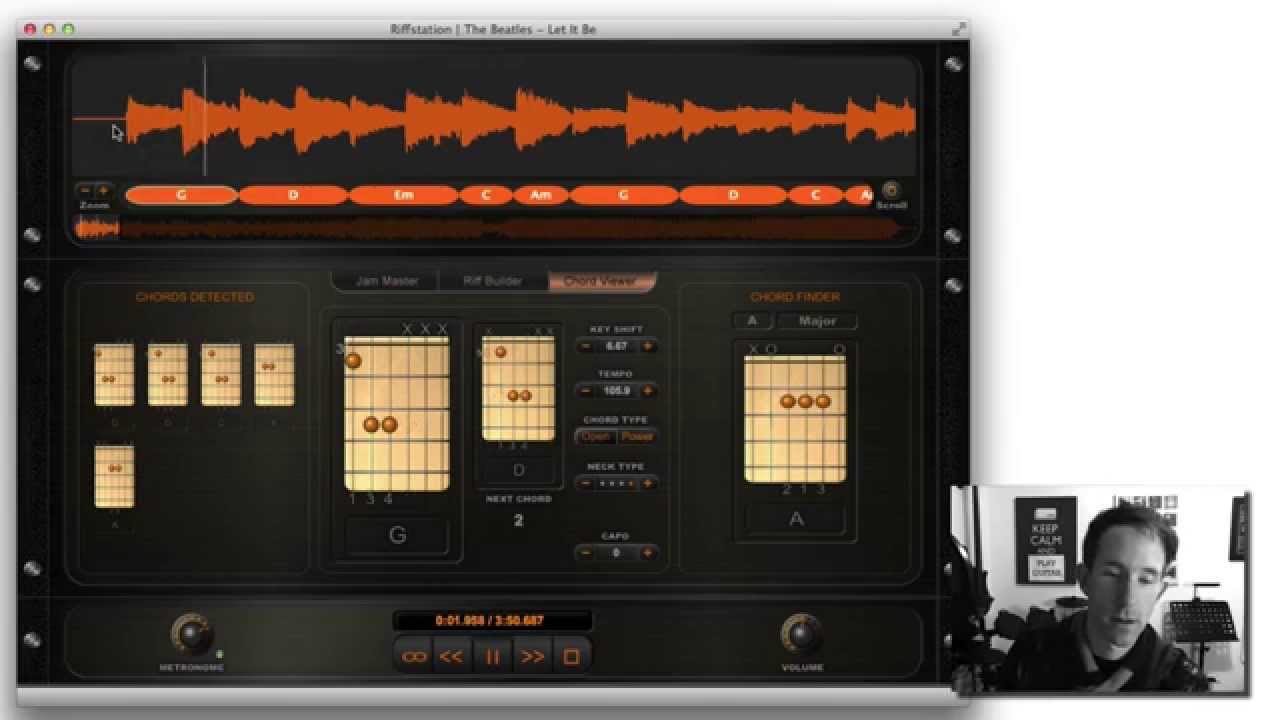Click the main orange waveform display
The width and height of the screenshot is (1280, 720).
pos(494,118)
